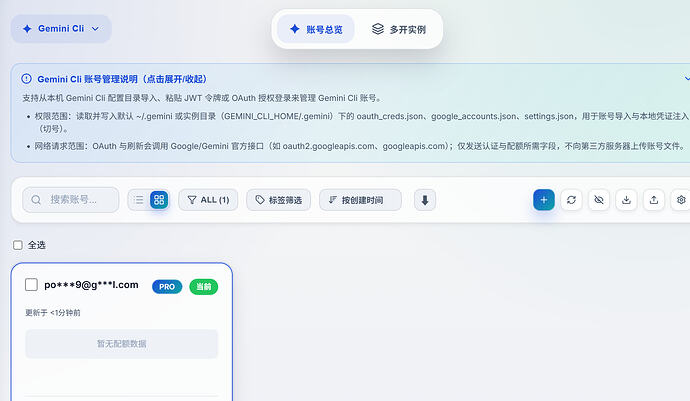This screenshot has height=401, width=690.
Task: Click the 网络请求范围 bullet line text
Action: tap(360, 146)
